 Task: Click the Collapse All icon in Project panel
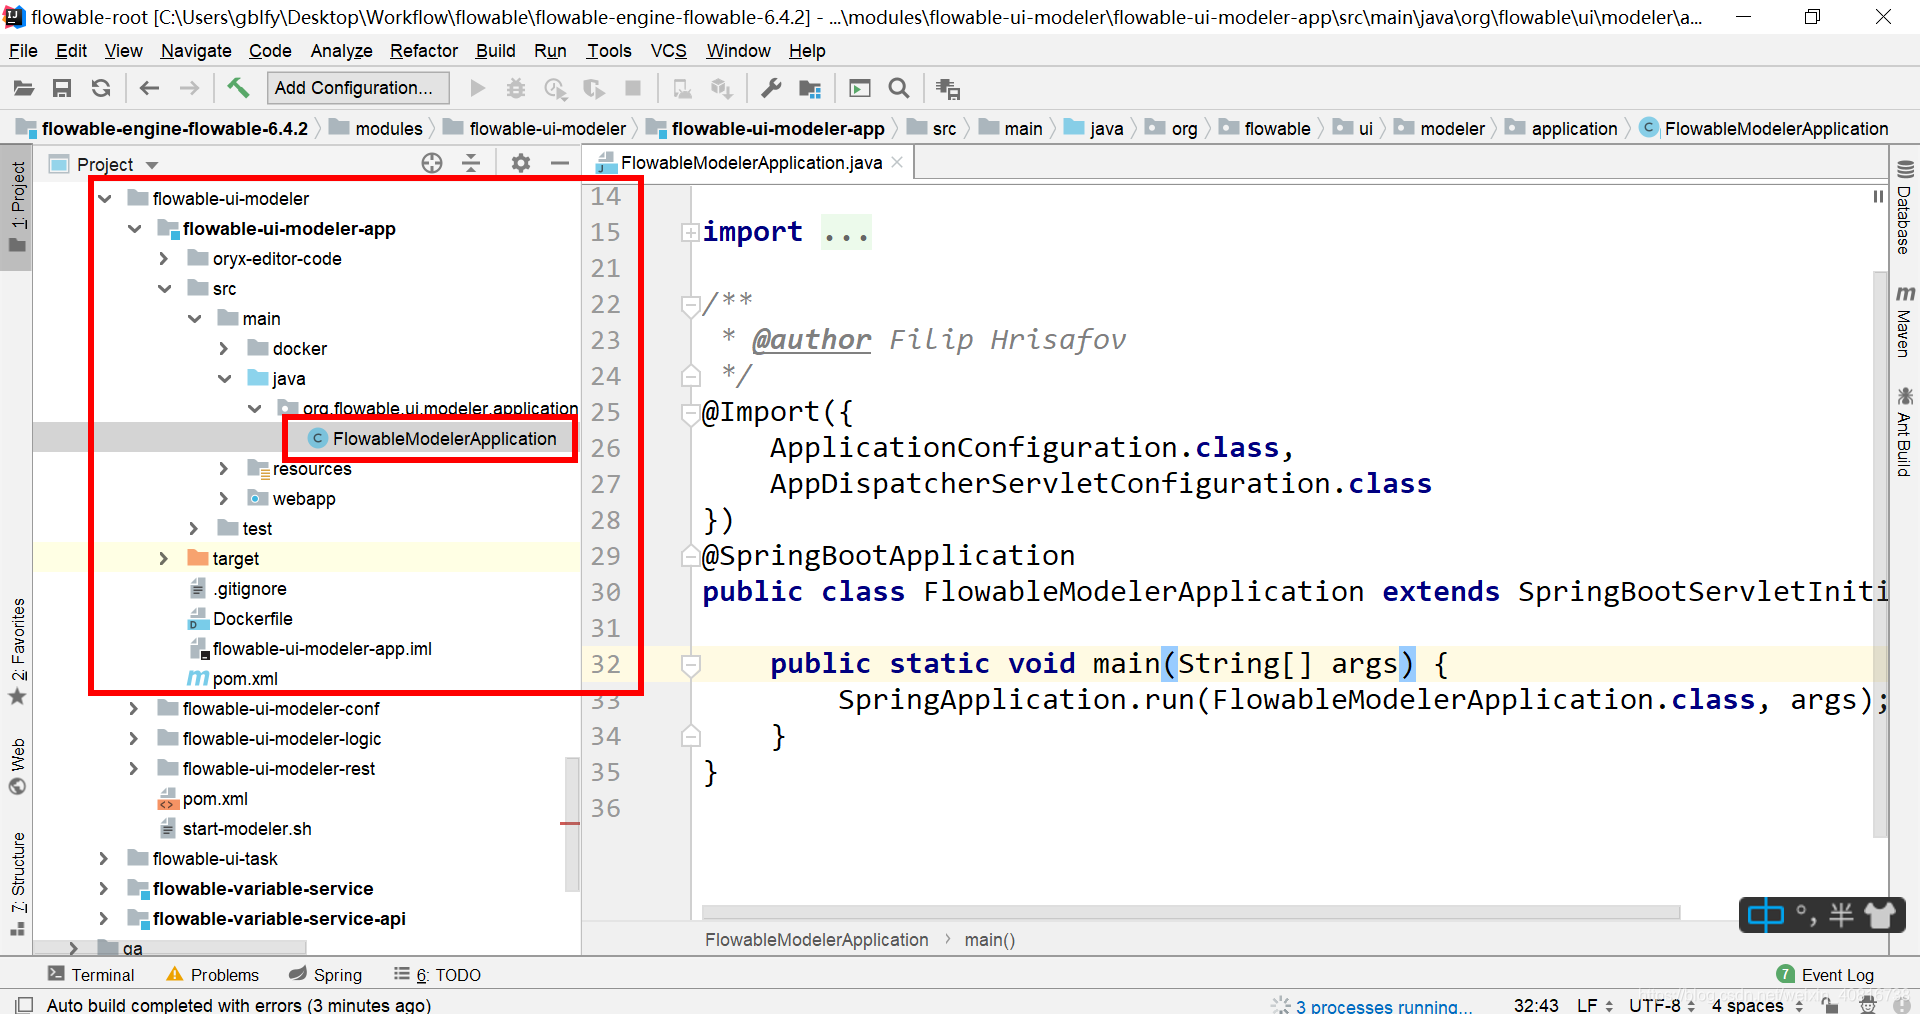pos(471,163)
